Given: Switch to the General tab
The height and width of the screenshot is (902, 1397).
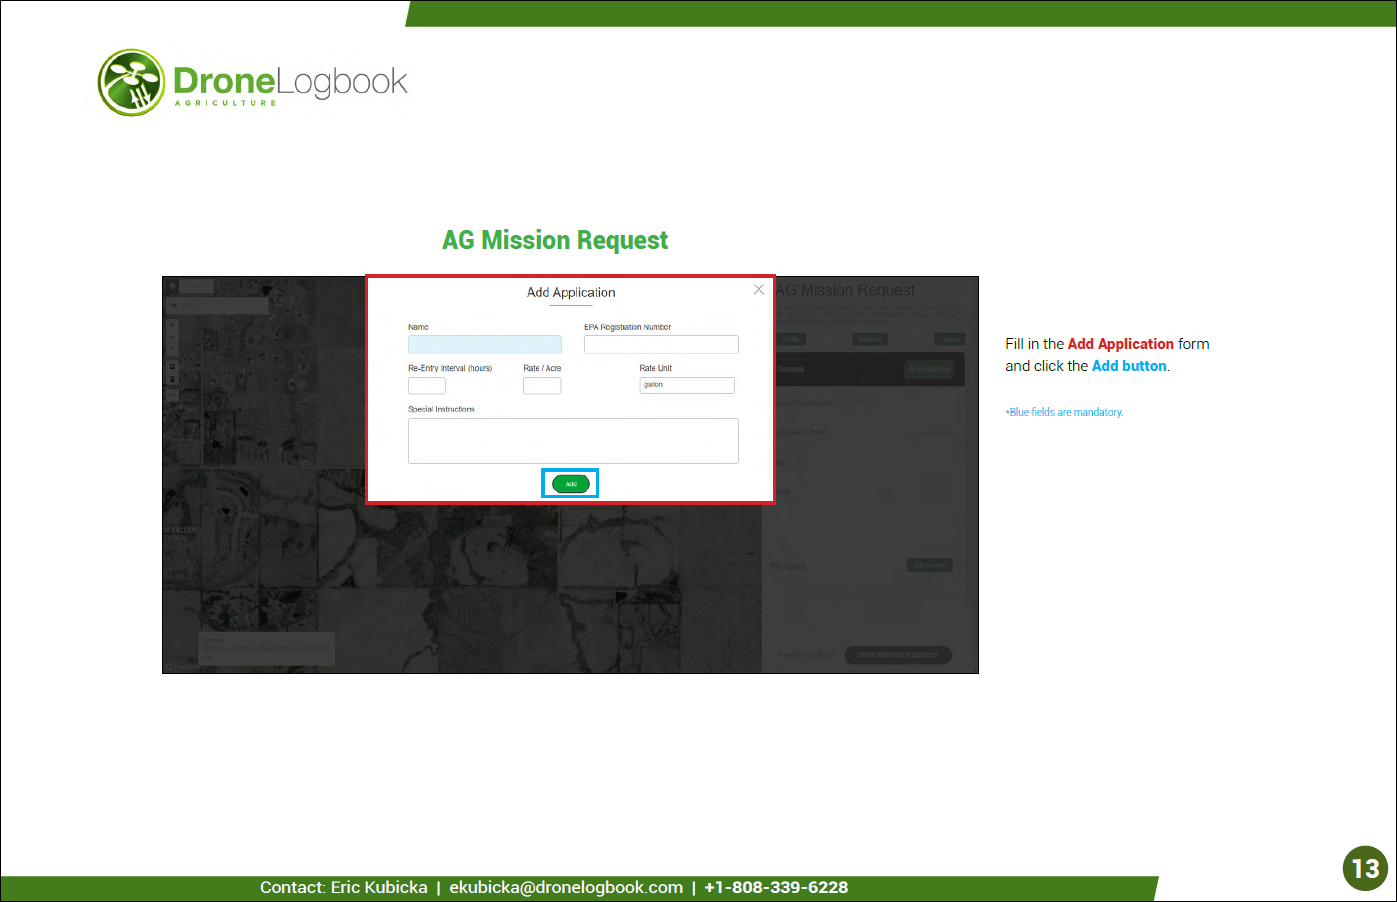Looking at the screenshot, I should 791,369.
